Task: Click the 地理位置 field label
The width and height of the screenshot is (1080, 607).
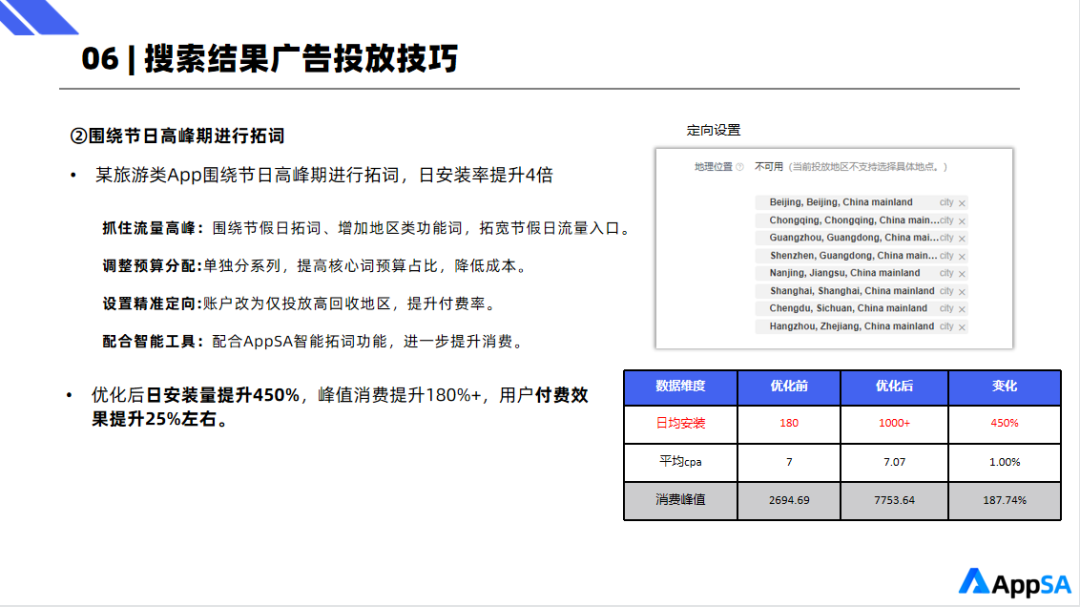Action: 713,167
